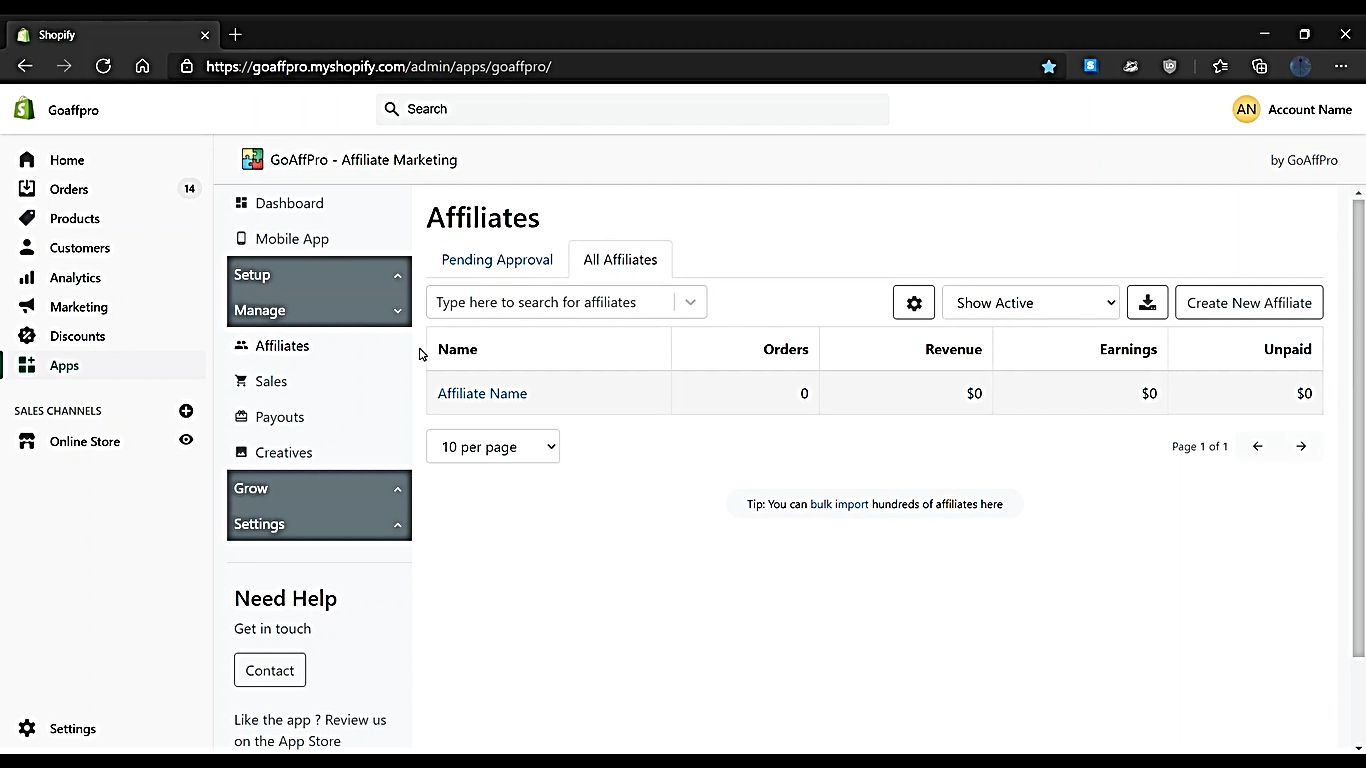The image size is (1366, 768).
Task: Click the page vertical scrollbar
Action: pos(1358,428)
